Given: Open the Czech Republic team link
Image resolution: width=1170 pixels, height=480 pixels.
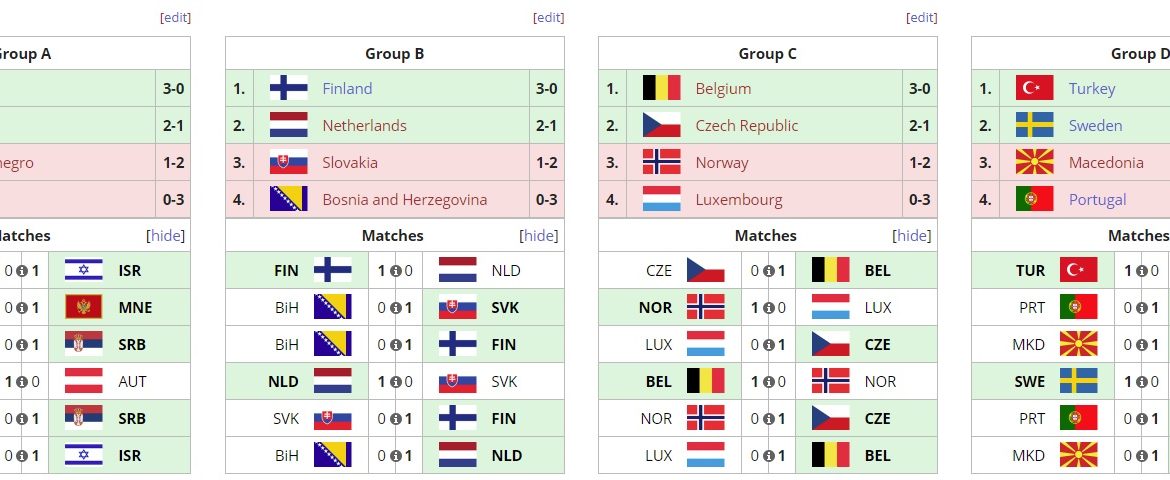Looking at the screenshot, I should (746, 125).
